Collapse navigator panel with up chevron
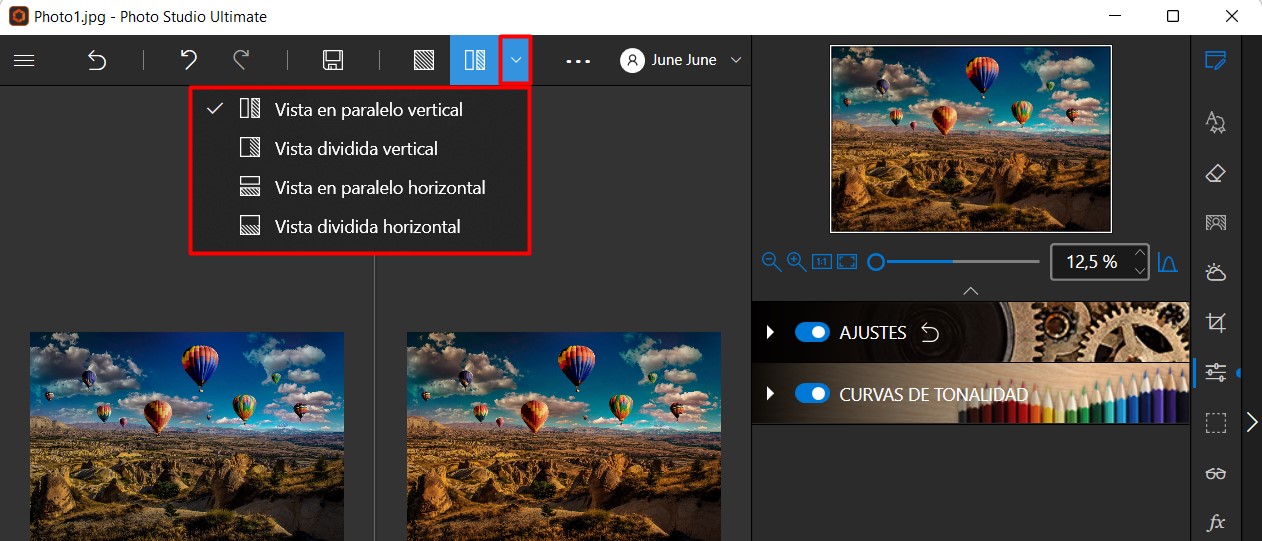 [970, 291]
